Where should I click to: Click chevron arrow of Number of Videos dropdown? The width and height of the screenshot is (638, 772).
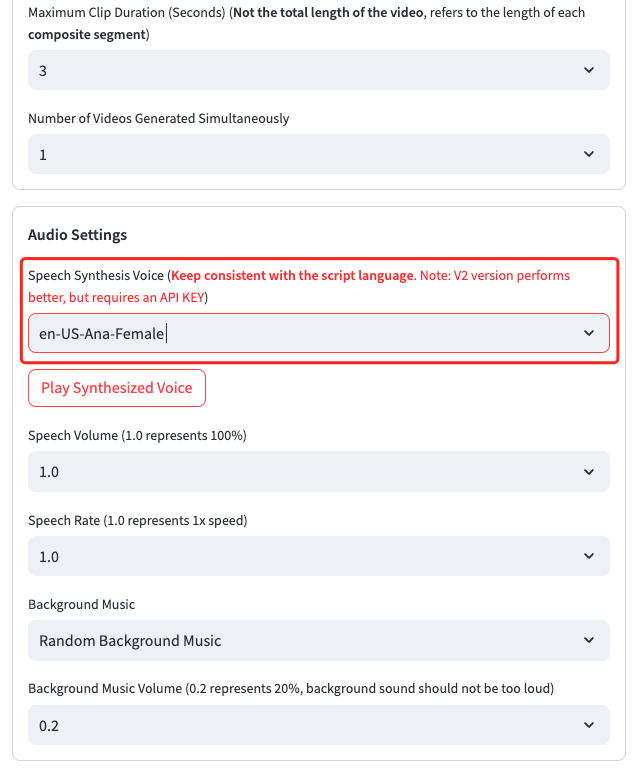588,155
